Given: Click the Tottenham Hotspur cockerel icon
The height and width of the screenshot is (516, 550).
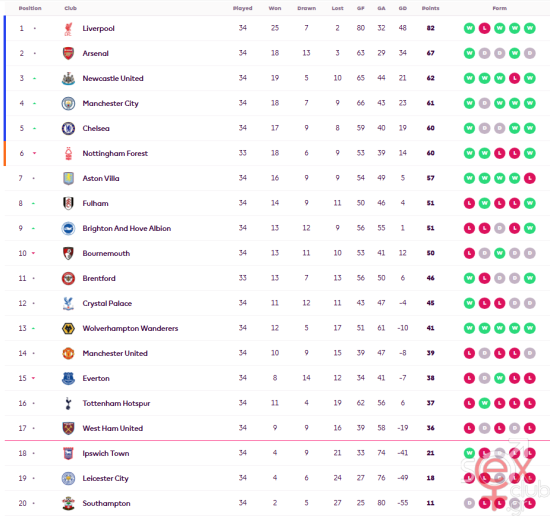Looking at the screenshot, I should point(68,403).
